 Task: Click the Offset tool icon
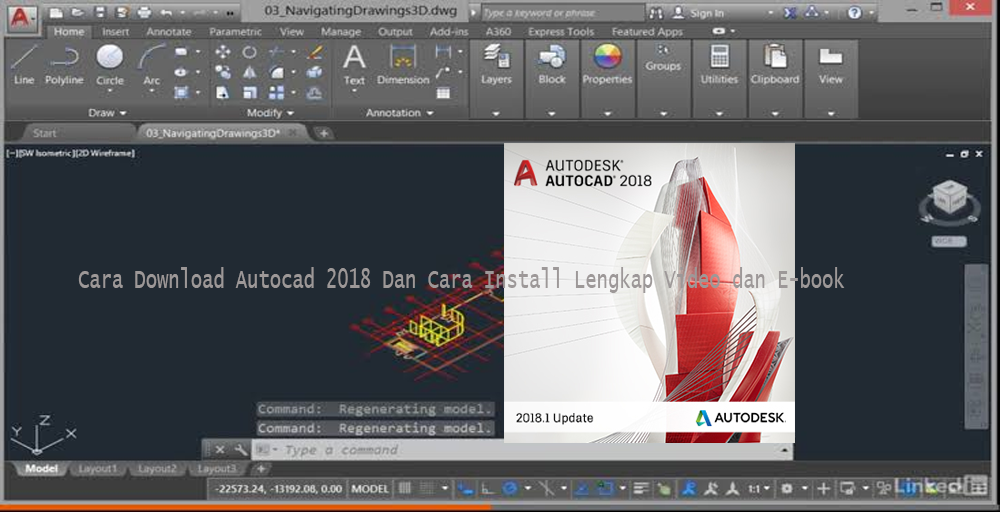(314, 93)
